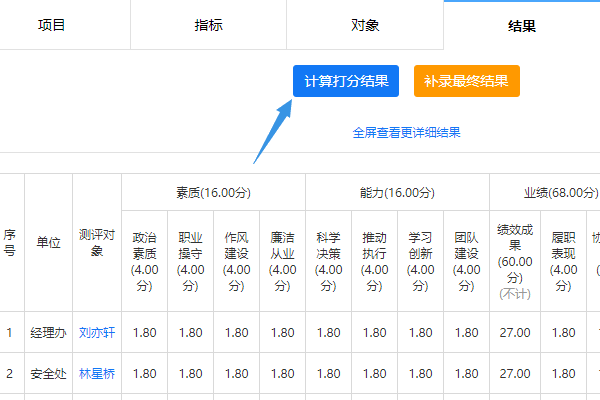This screenshot has width=600, height=400.
Task: Click the 计算打分结果 button
Action: 346,81
